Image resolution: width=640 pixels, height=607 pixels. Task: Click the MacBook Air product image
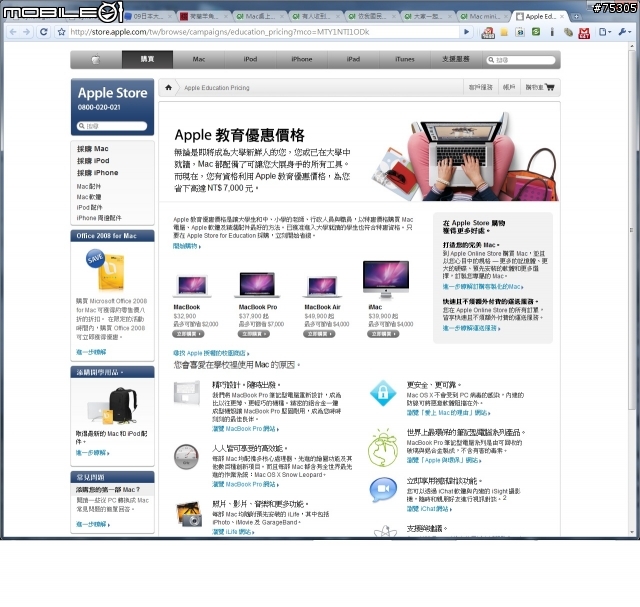point(322,286)
